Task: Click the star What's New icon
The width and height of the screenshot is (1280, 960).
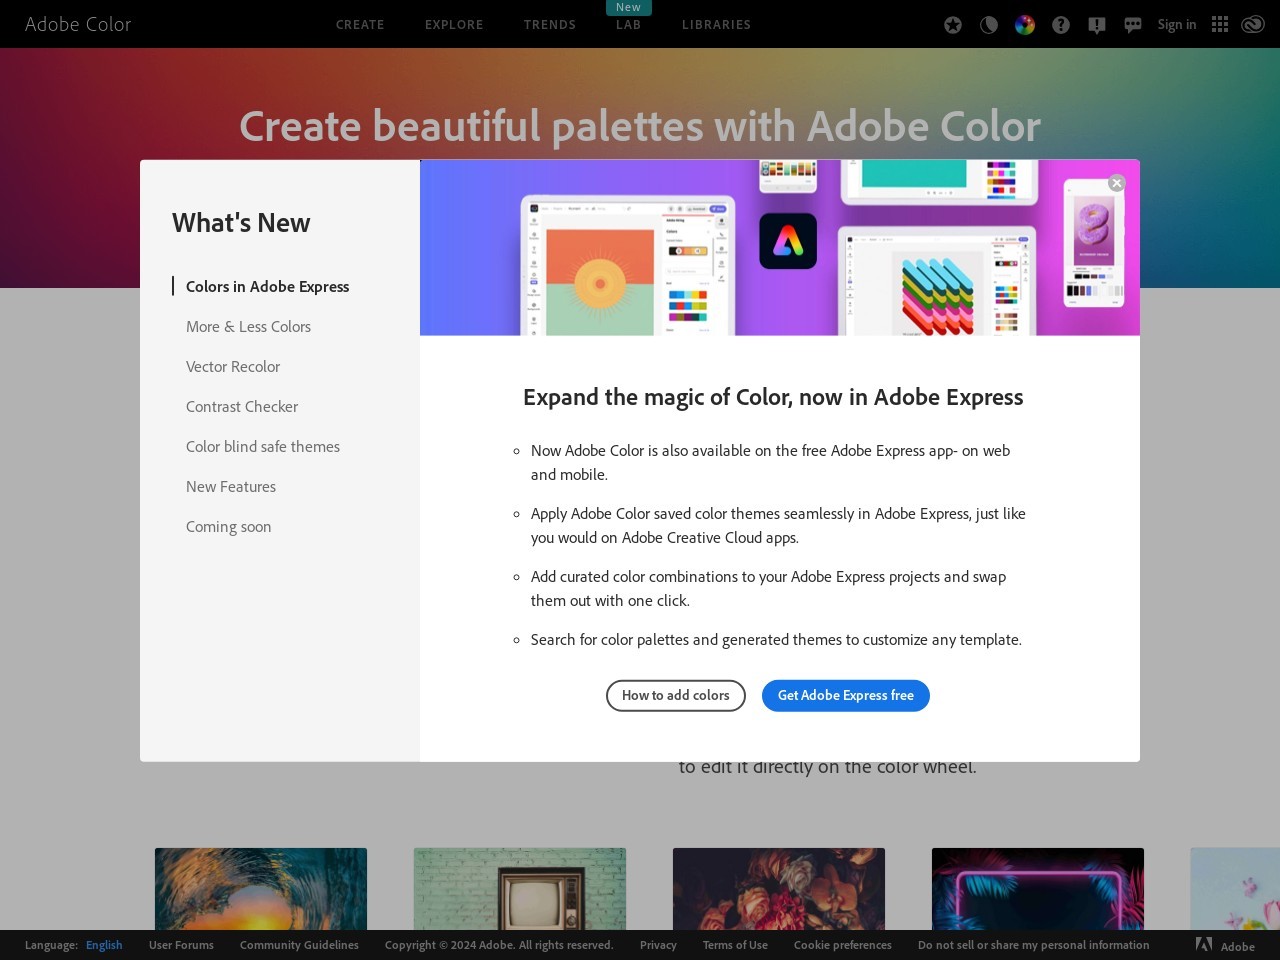Action: coord(953,25)
